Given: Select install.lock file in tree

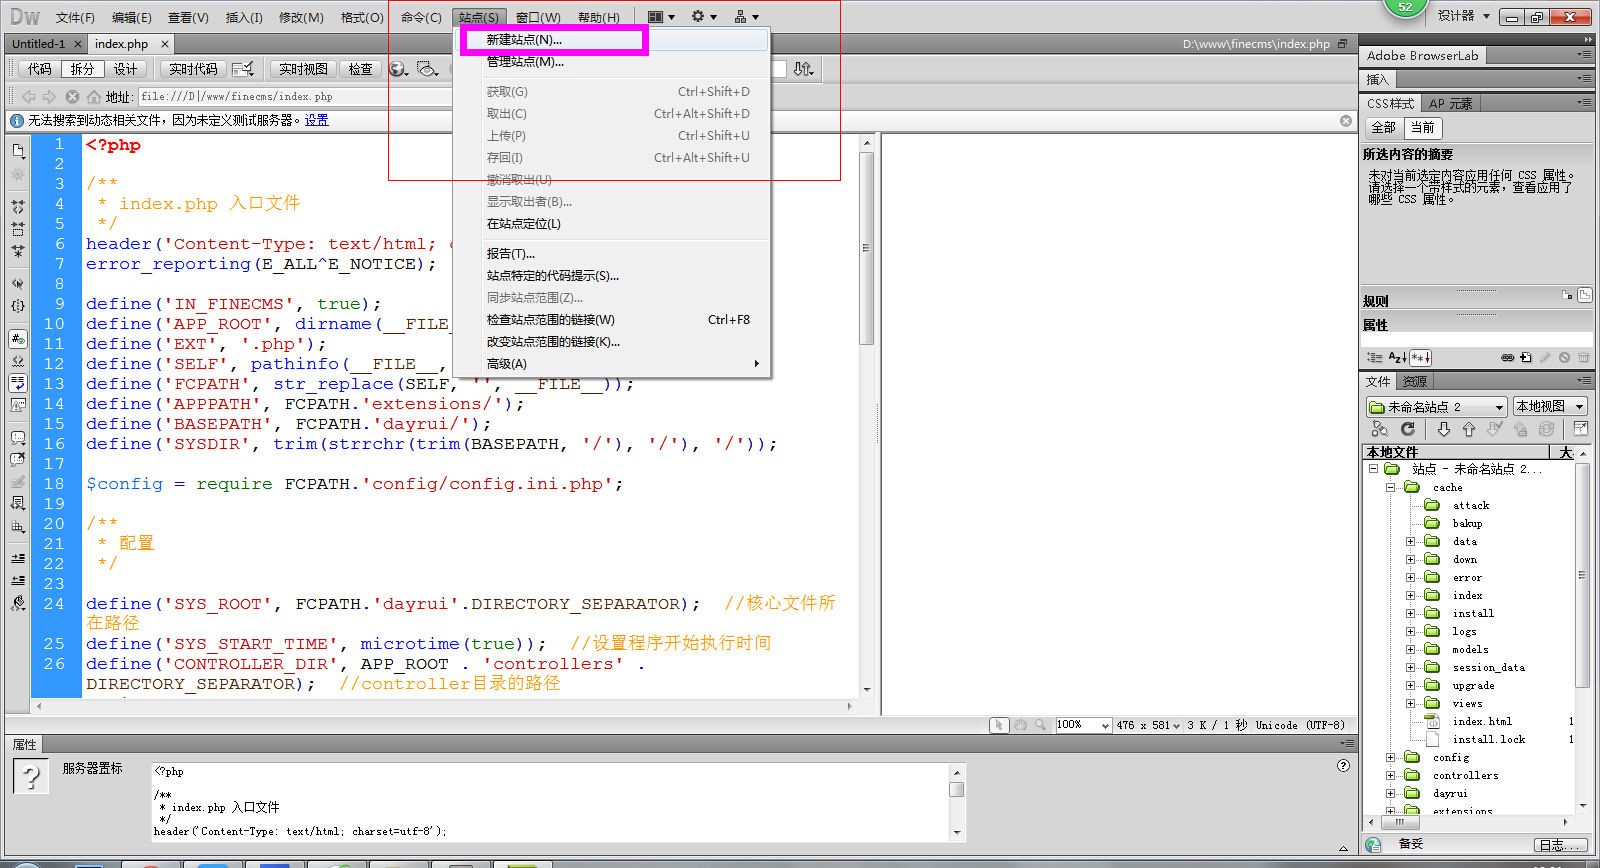Looking at the screenshot, I should (1488, 739).
